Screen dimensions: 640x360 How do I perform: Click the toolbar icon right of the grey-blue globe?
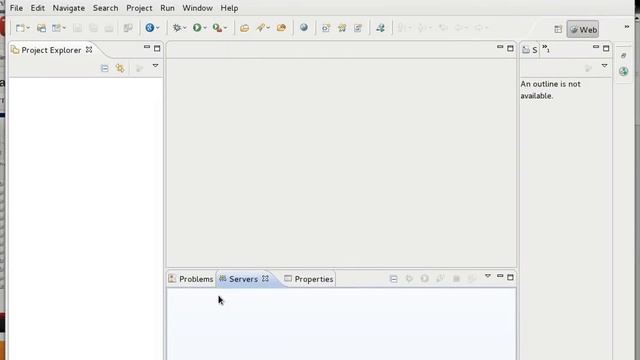tap(326, 28)
